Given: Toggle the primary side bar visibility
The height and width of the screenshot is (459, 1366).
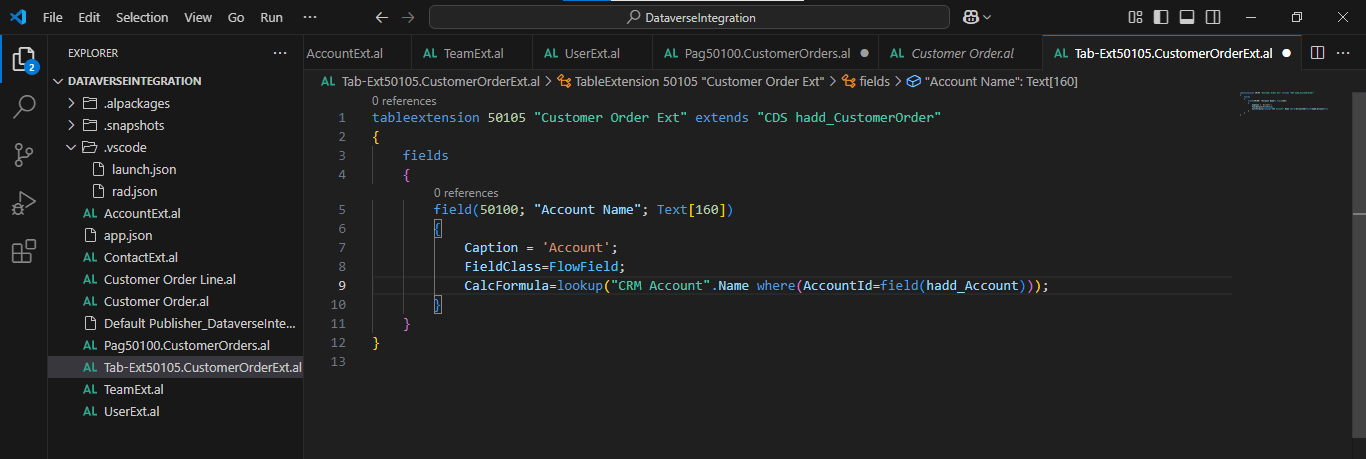Looking at the screenshot, I should [1161, 17].
